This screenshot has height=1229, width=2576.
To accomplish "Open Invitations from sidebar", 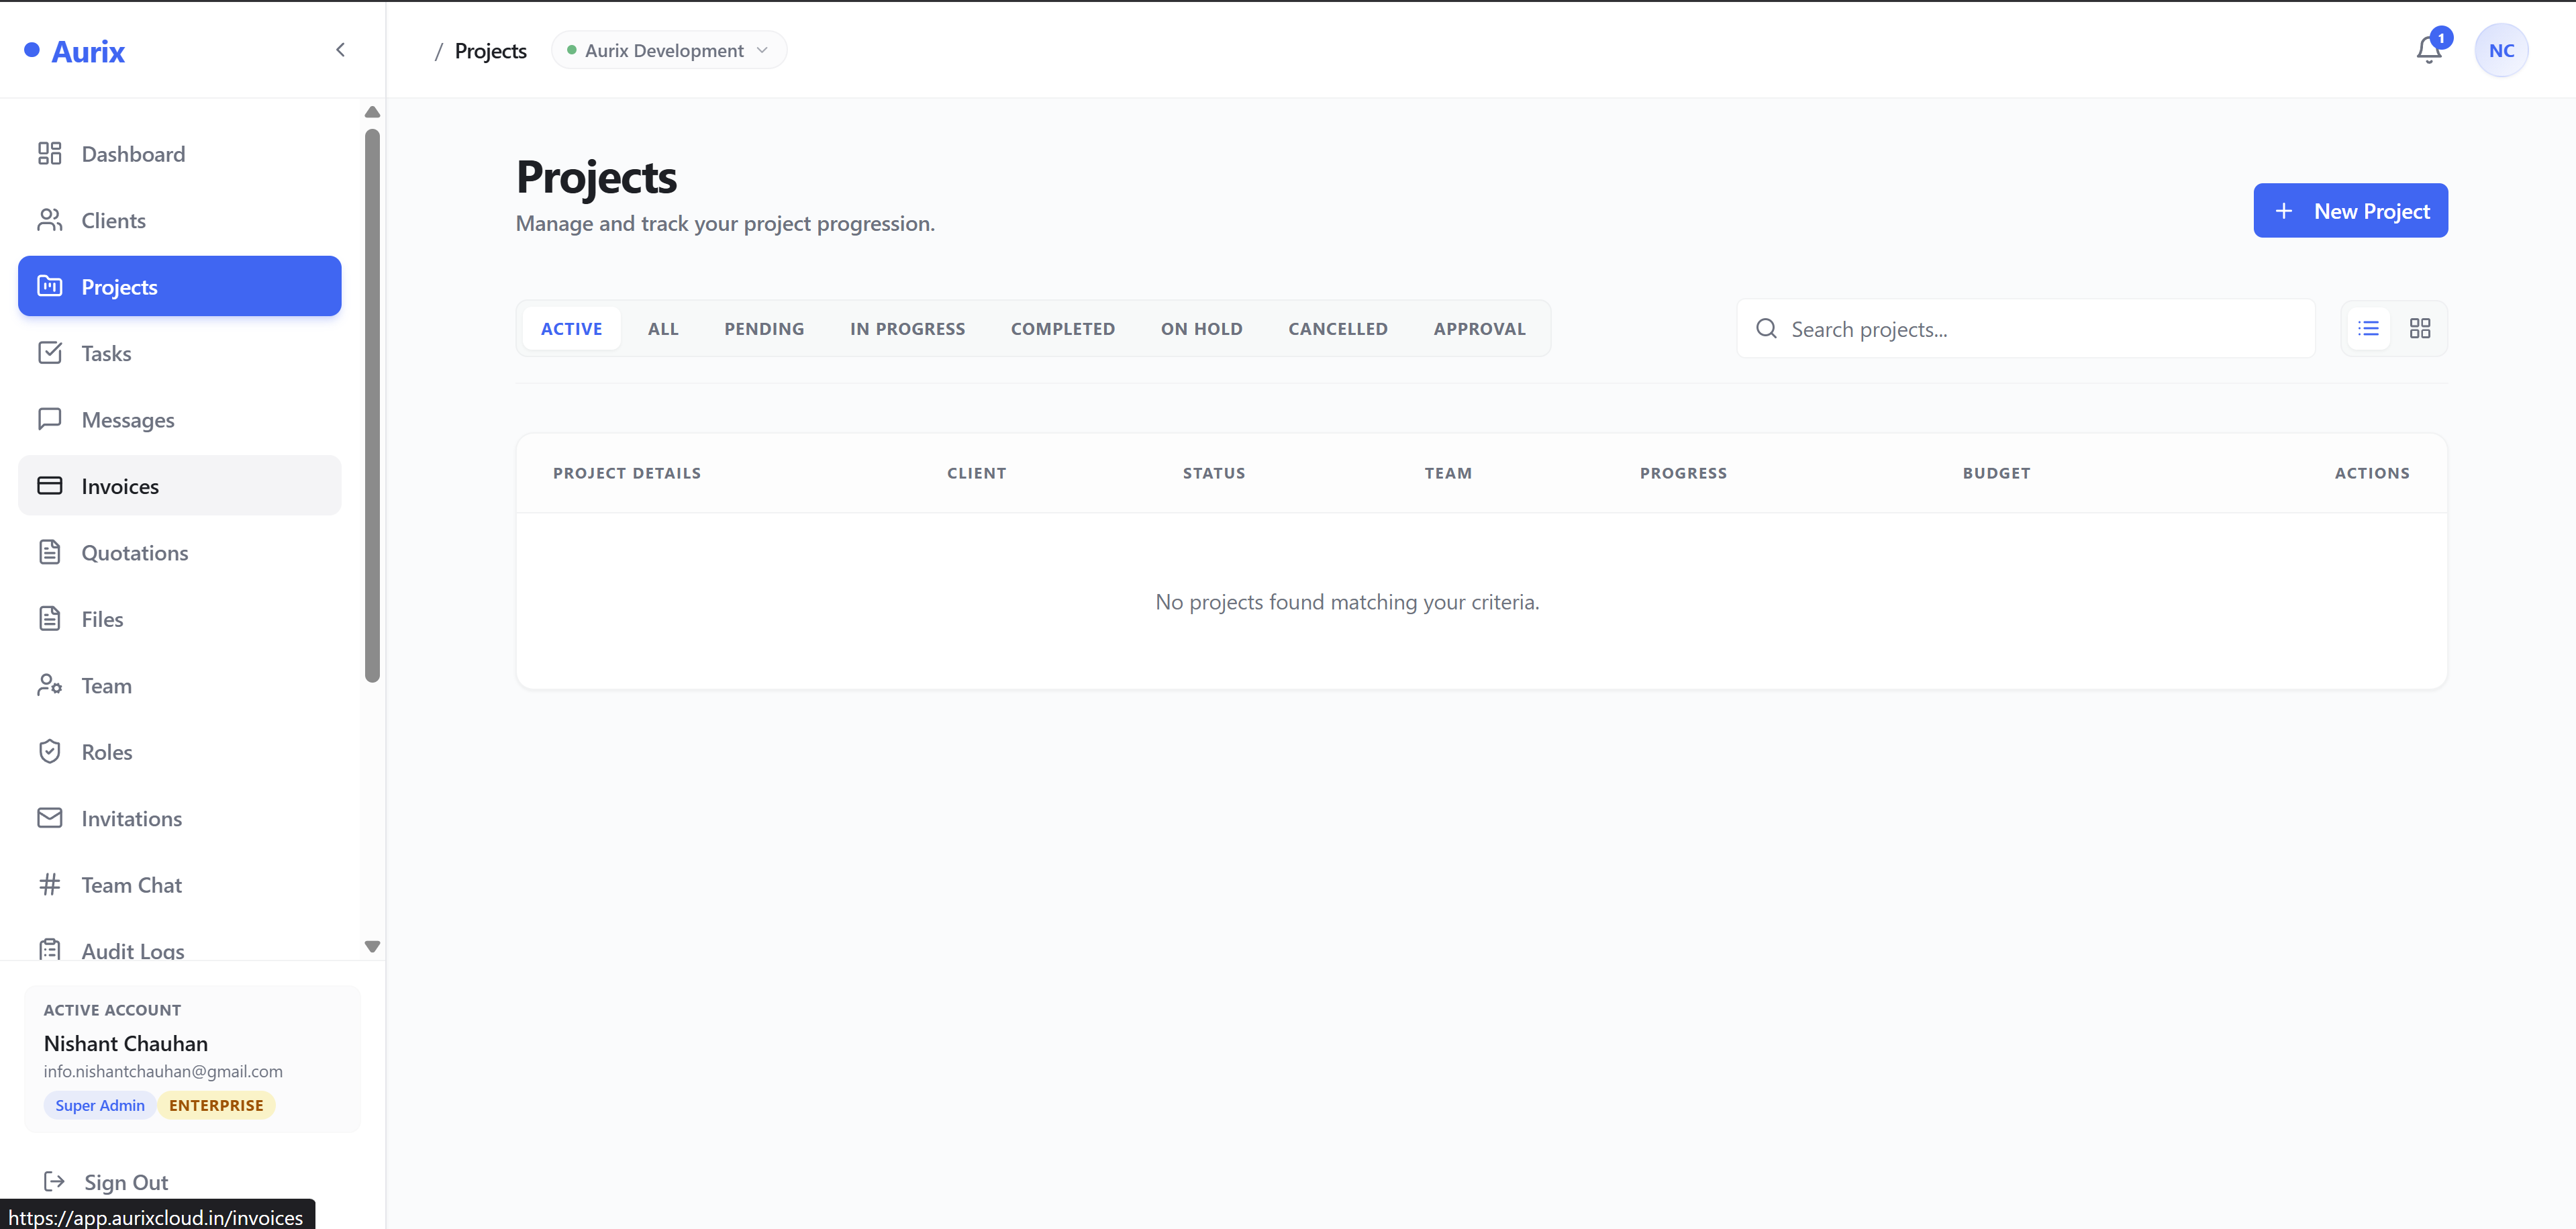I will pyautogui.click(x=180, y=818).
